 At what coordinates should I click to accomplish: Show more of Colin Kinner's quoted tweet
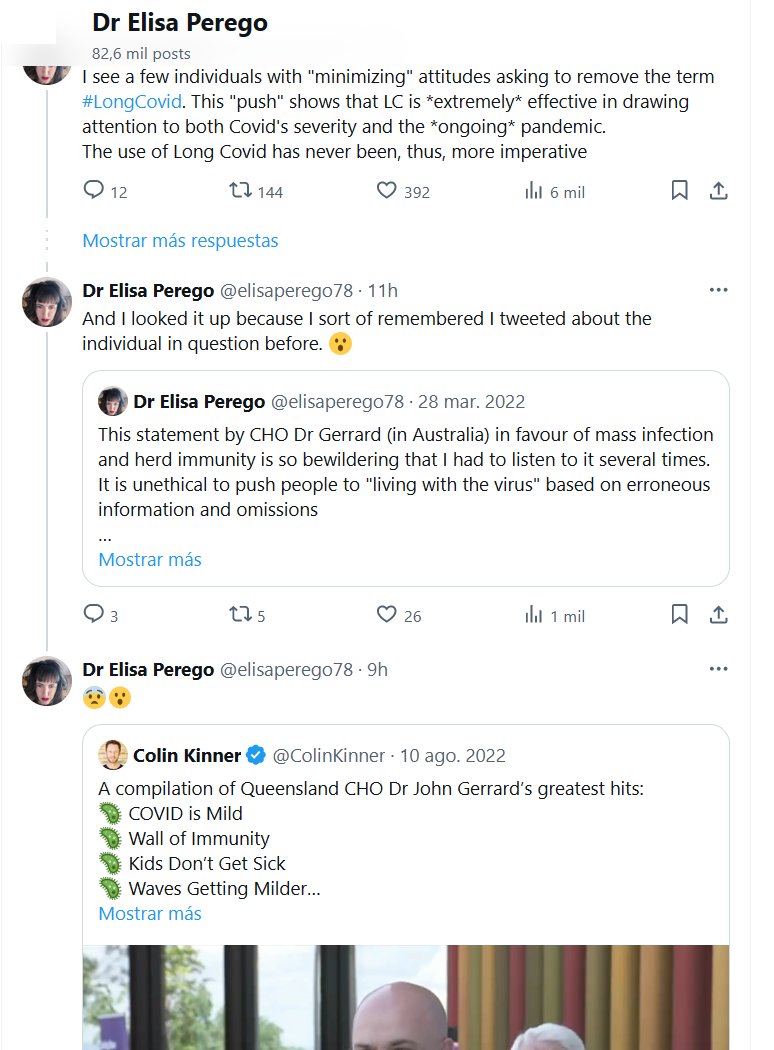[150, 913]
